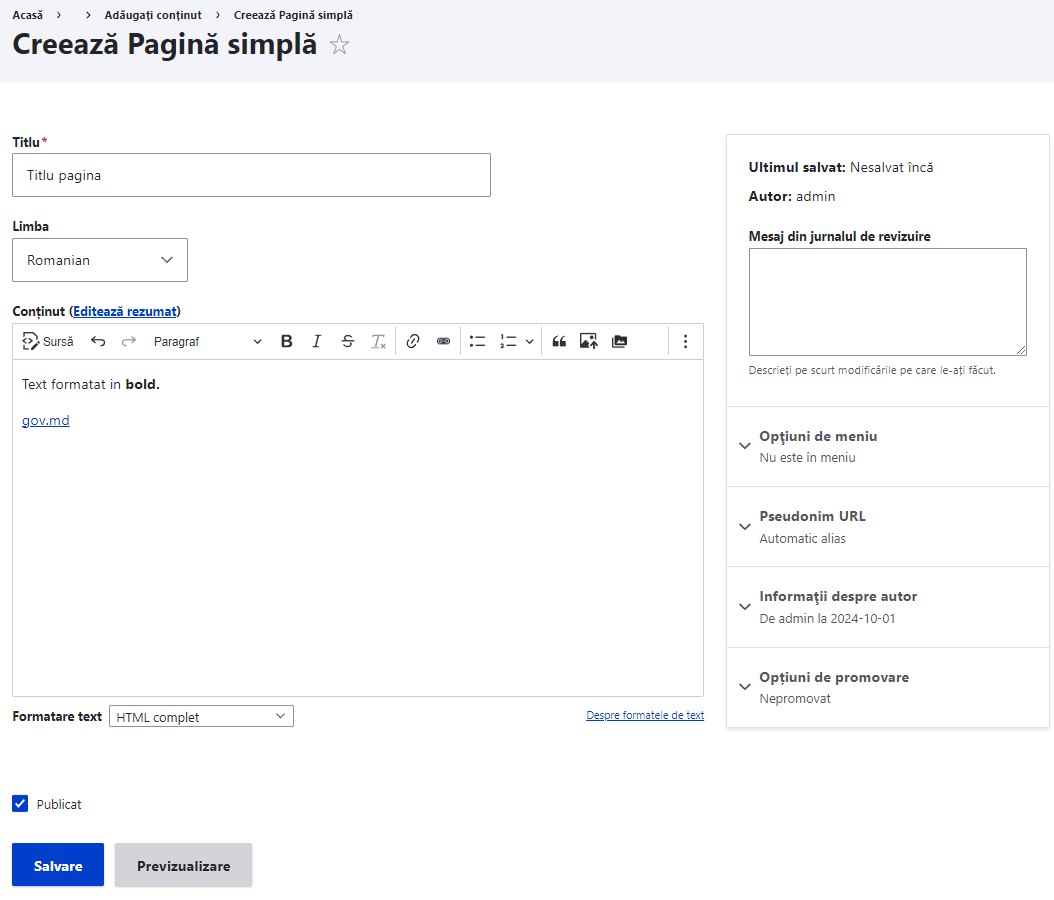Apply italic formatting from the toolbar
The image size is (1054, 900).
[x=317, y=341]
